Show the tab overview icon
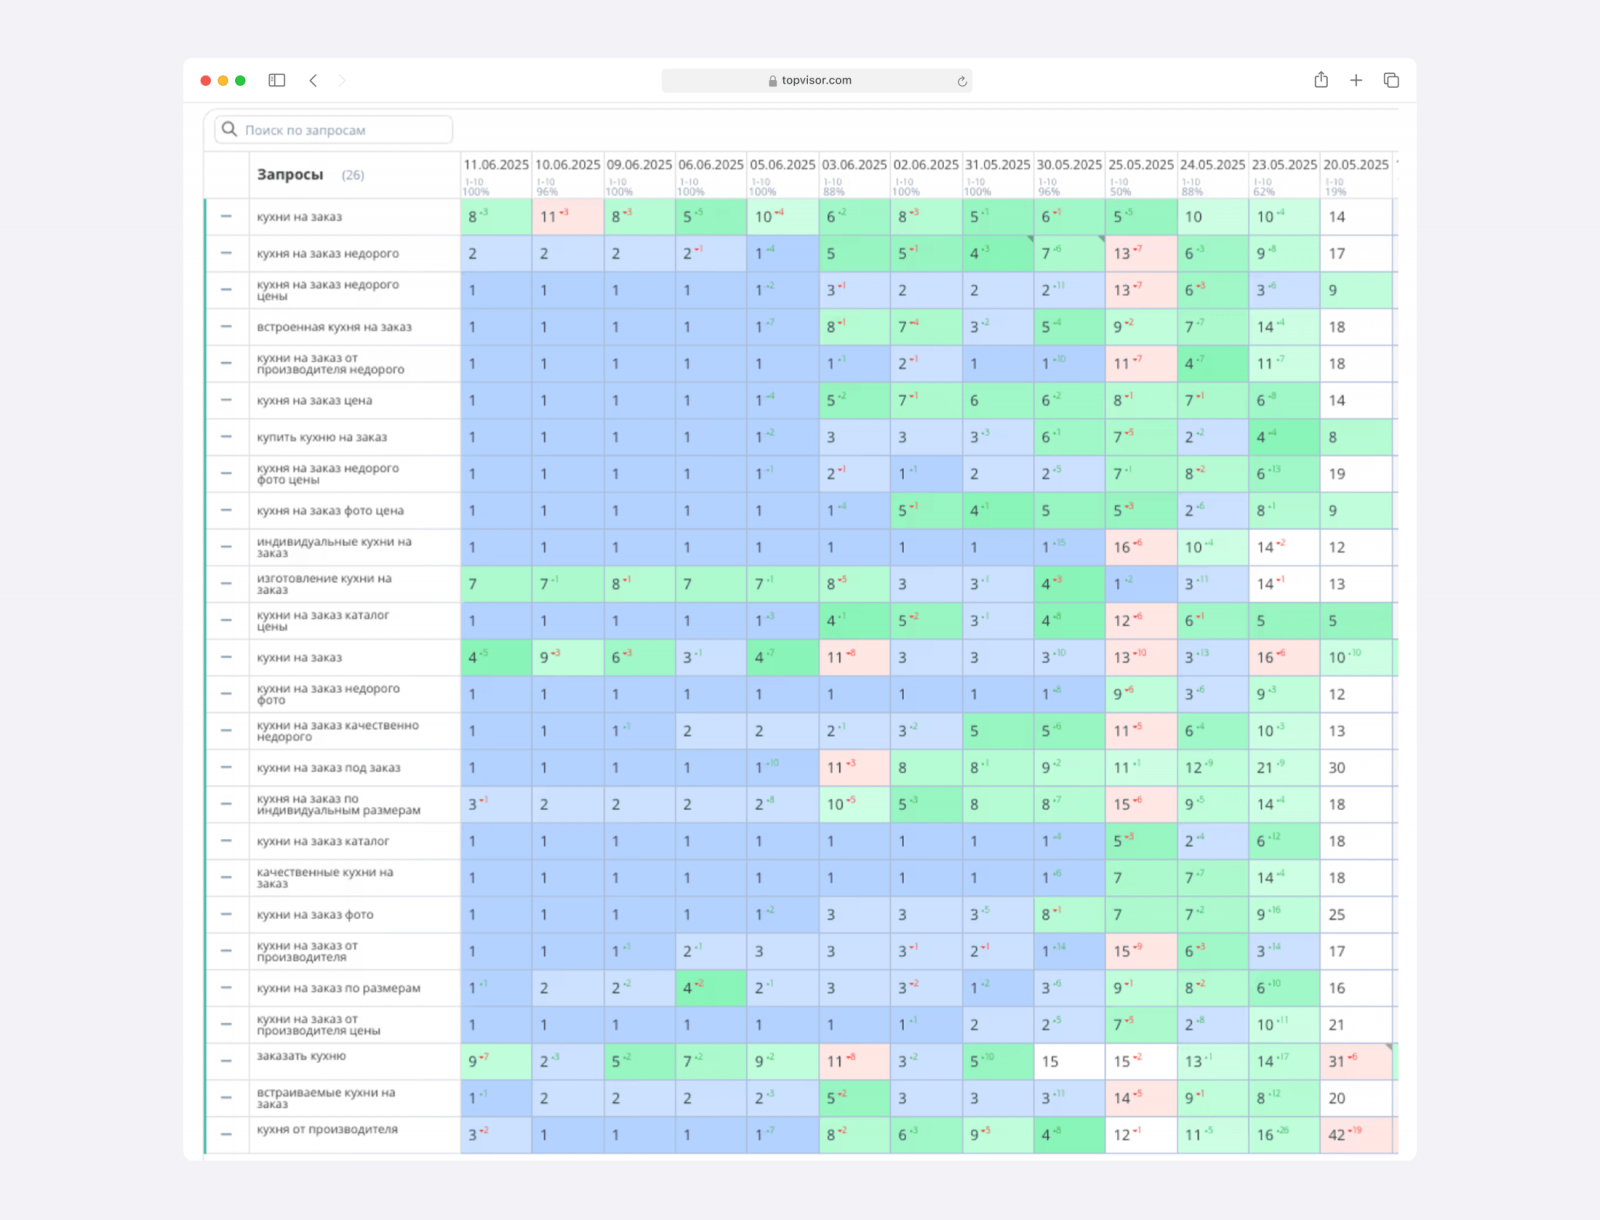The image size is (1600, 1220). (x=1391, y=80)
